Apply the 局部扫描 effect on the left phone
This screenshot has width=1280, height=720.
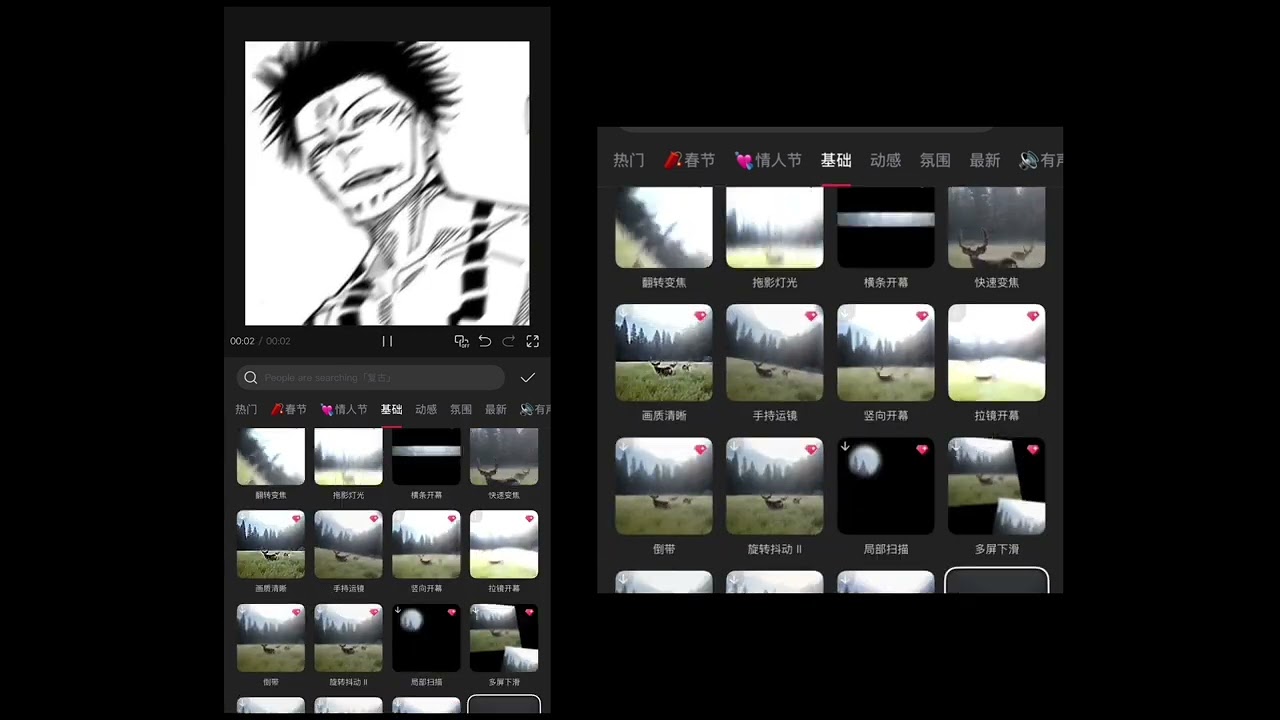point(426,638)
